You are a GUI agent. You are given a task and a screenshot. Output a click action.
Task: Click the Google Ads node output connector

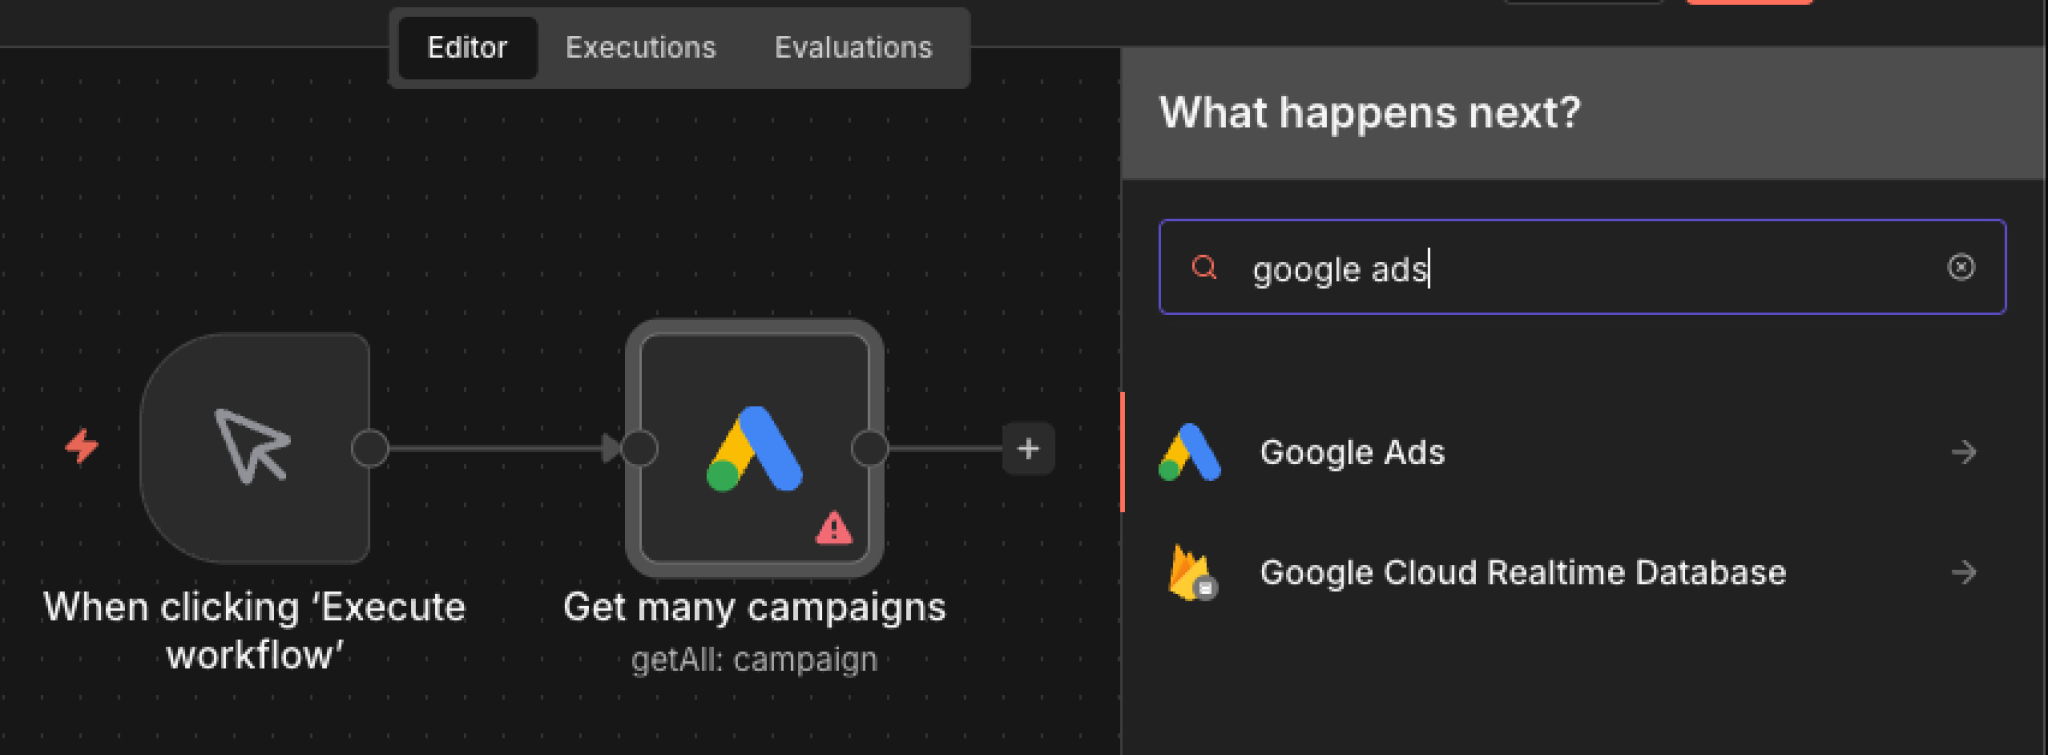point(869,448)
